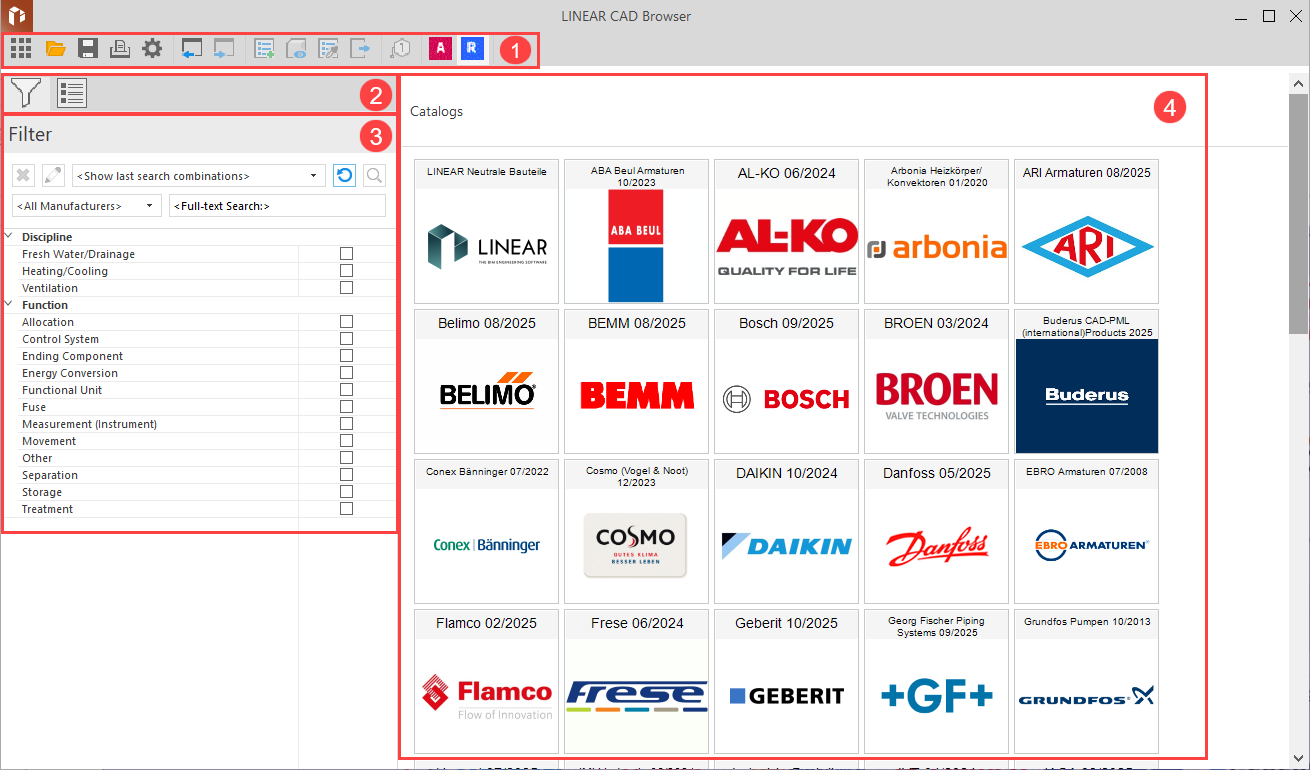
Task: Open the All Manufacturers dropdown
Action: click(x=87, y=206)
